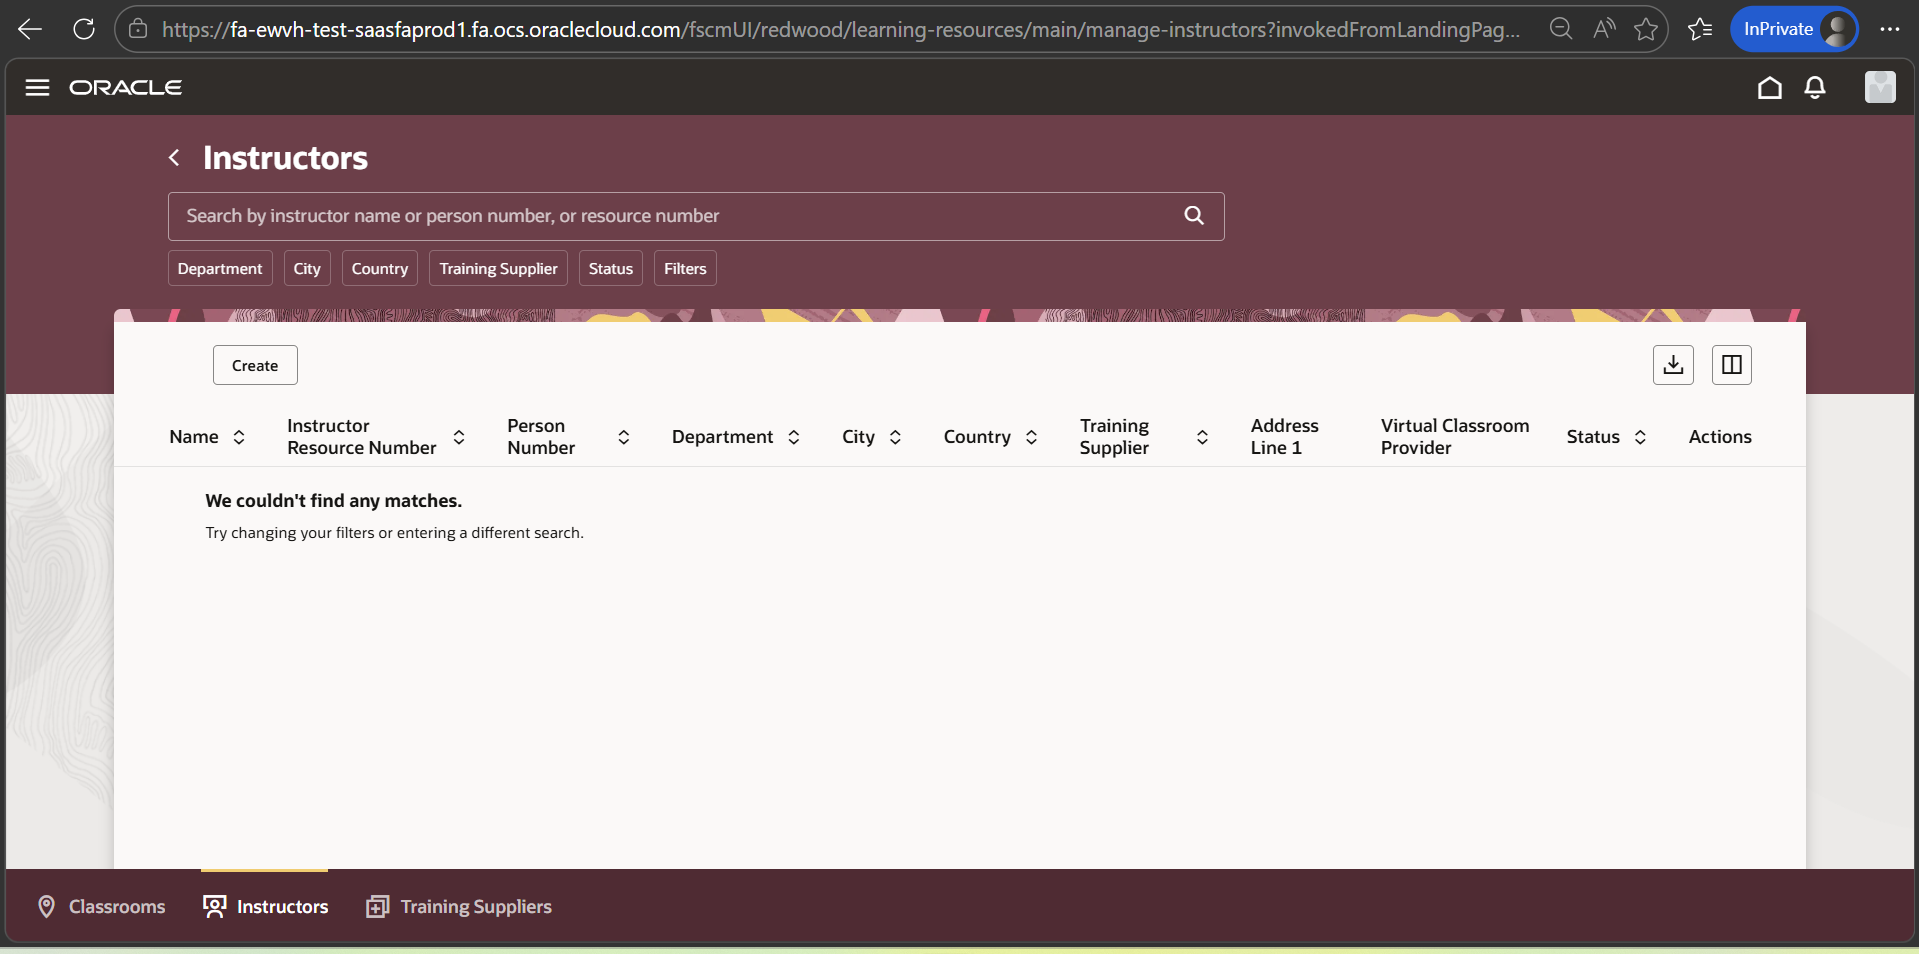Screen dimensions: 1919x954
Task: View site information via the lock icon
Action: (138, 29)
